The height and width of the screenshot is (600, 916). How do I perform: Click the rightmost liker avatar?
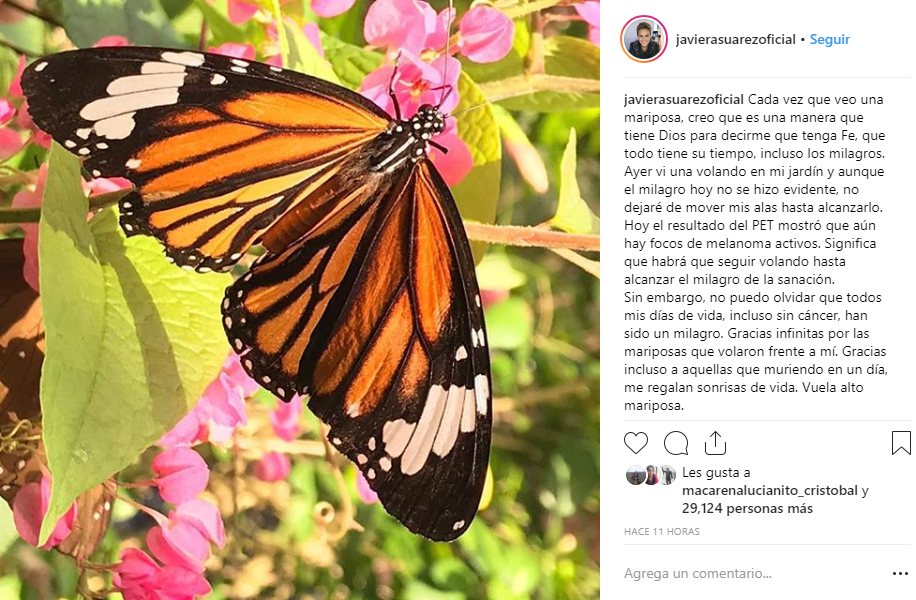coord(667,475)
